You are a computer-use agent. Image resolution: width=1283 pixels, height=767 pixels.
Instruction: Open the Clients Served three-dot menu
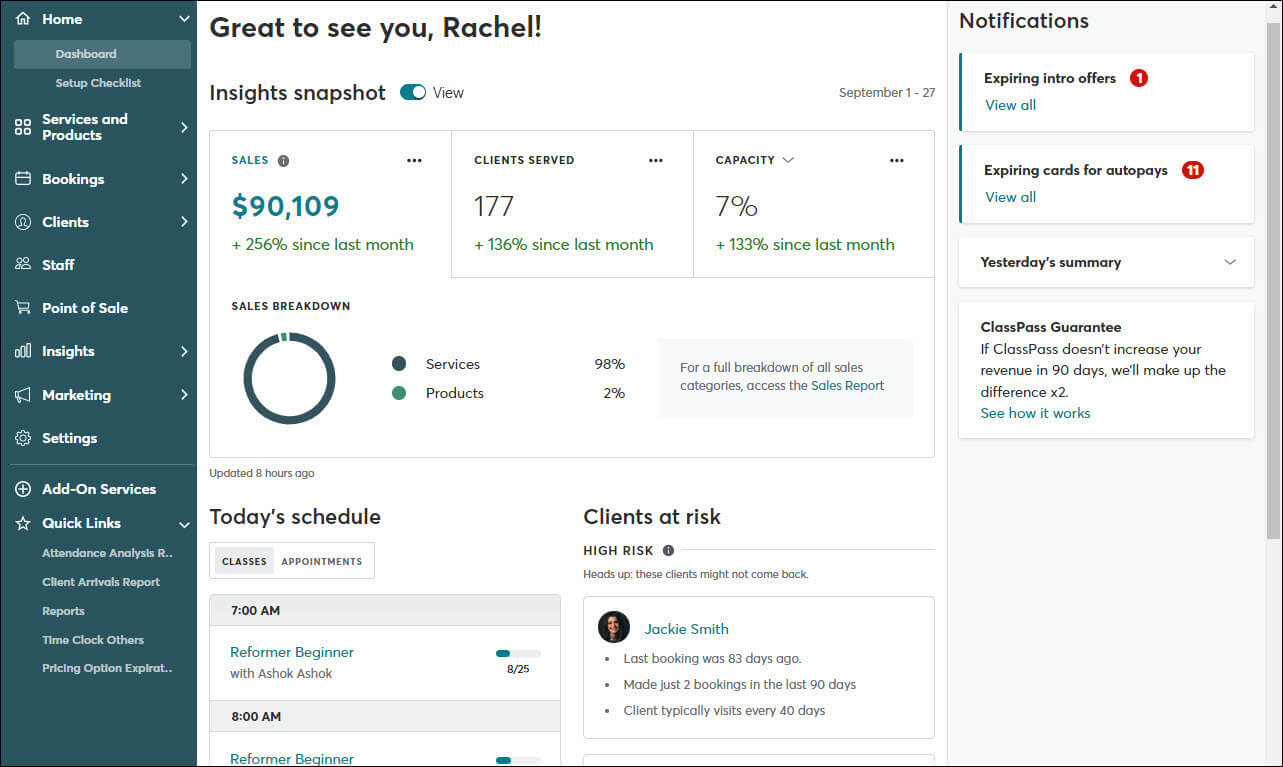click(x=656, y=160)
